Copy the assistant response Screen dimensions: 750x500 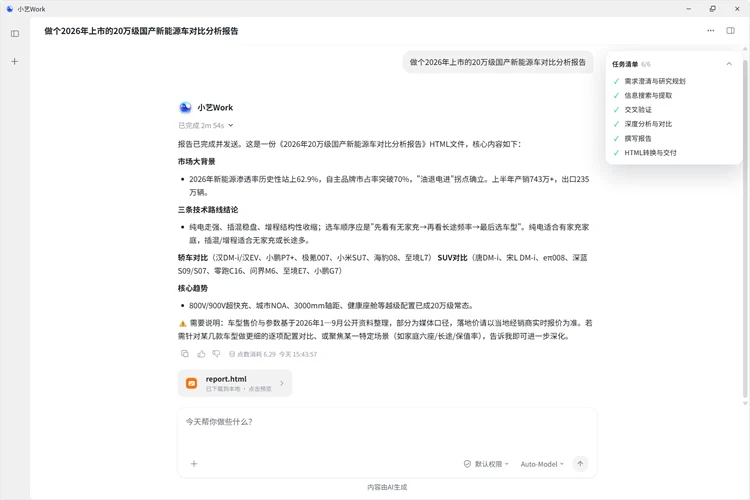(185, 354)
